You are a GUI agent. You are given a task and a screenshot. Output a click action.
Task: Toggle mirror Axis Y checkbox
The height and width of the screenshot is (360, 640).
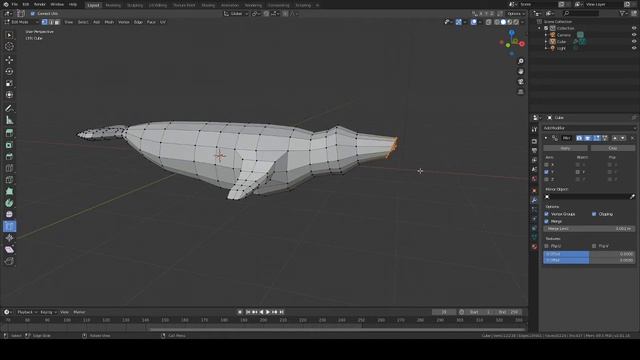[x=547, y=172]
